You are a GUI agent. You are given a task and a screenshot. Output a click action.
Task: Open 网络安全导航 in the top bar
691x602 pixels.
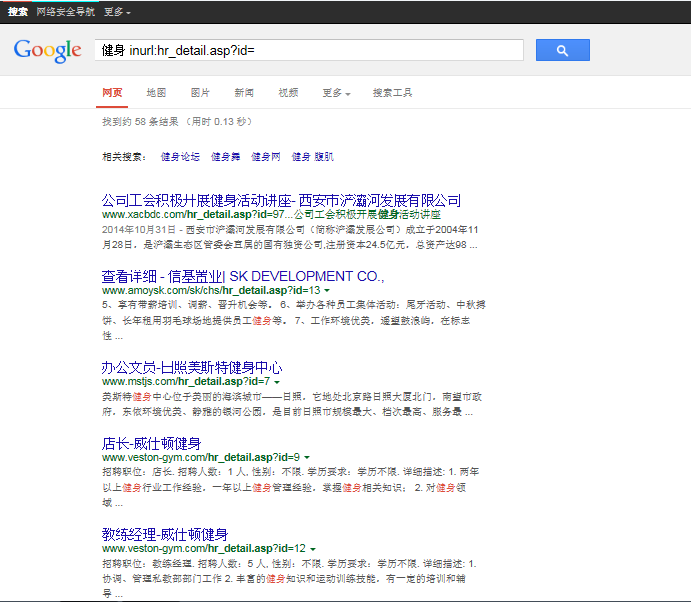click(x=65, y=12)
